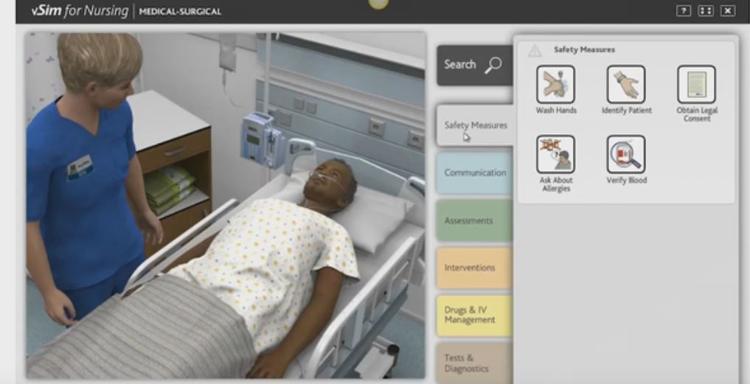The height and width of the screenshot is (384, 750).
Task: Click the yellow circle at top center
Action: click(378, 4)
